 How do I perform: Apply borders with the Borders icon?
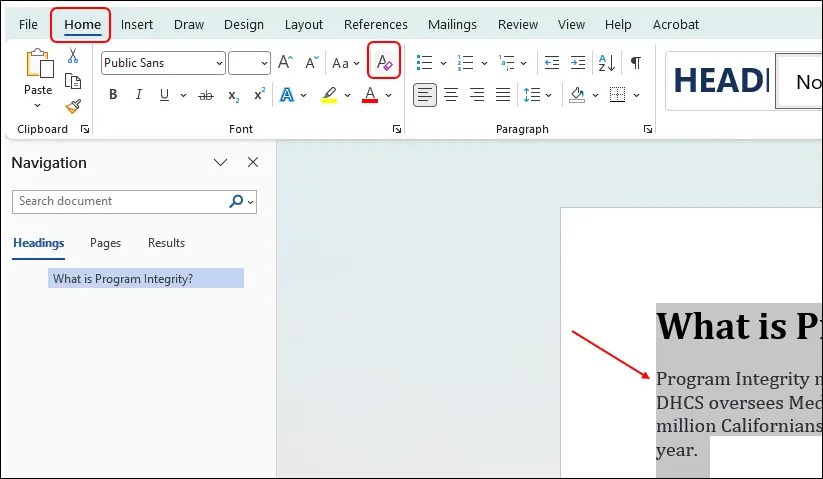pyautogui.click(x=617, y=95)
